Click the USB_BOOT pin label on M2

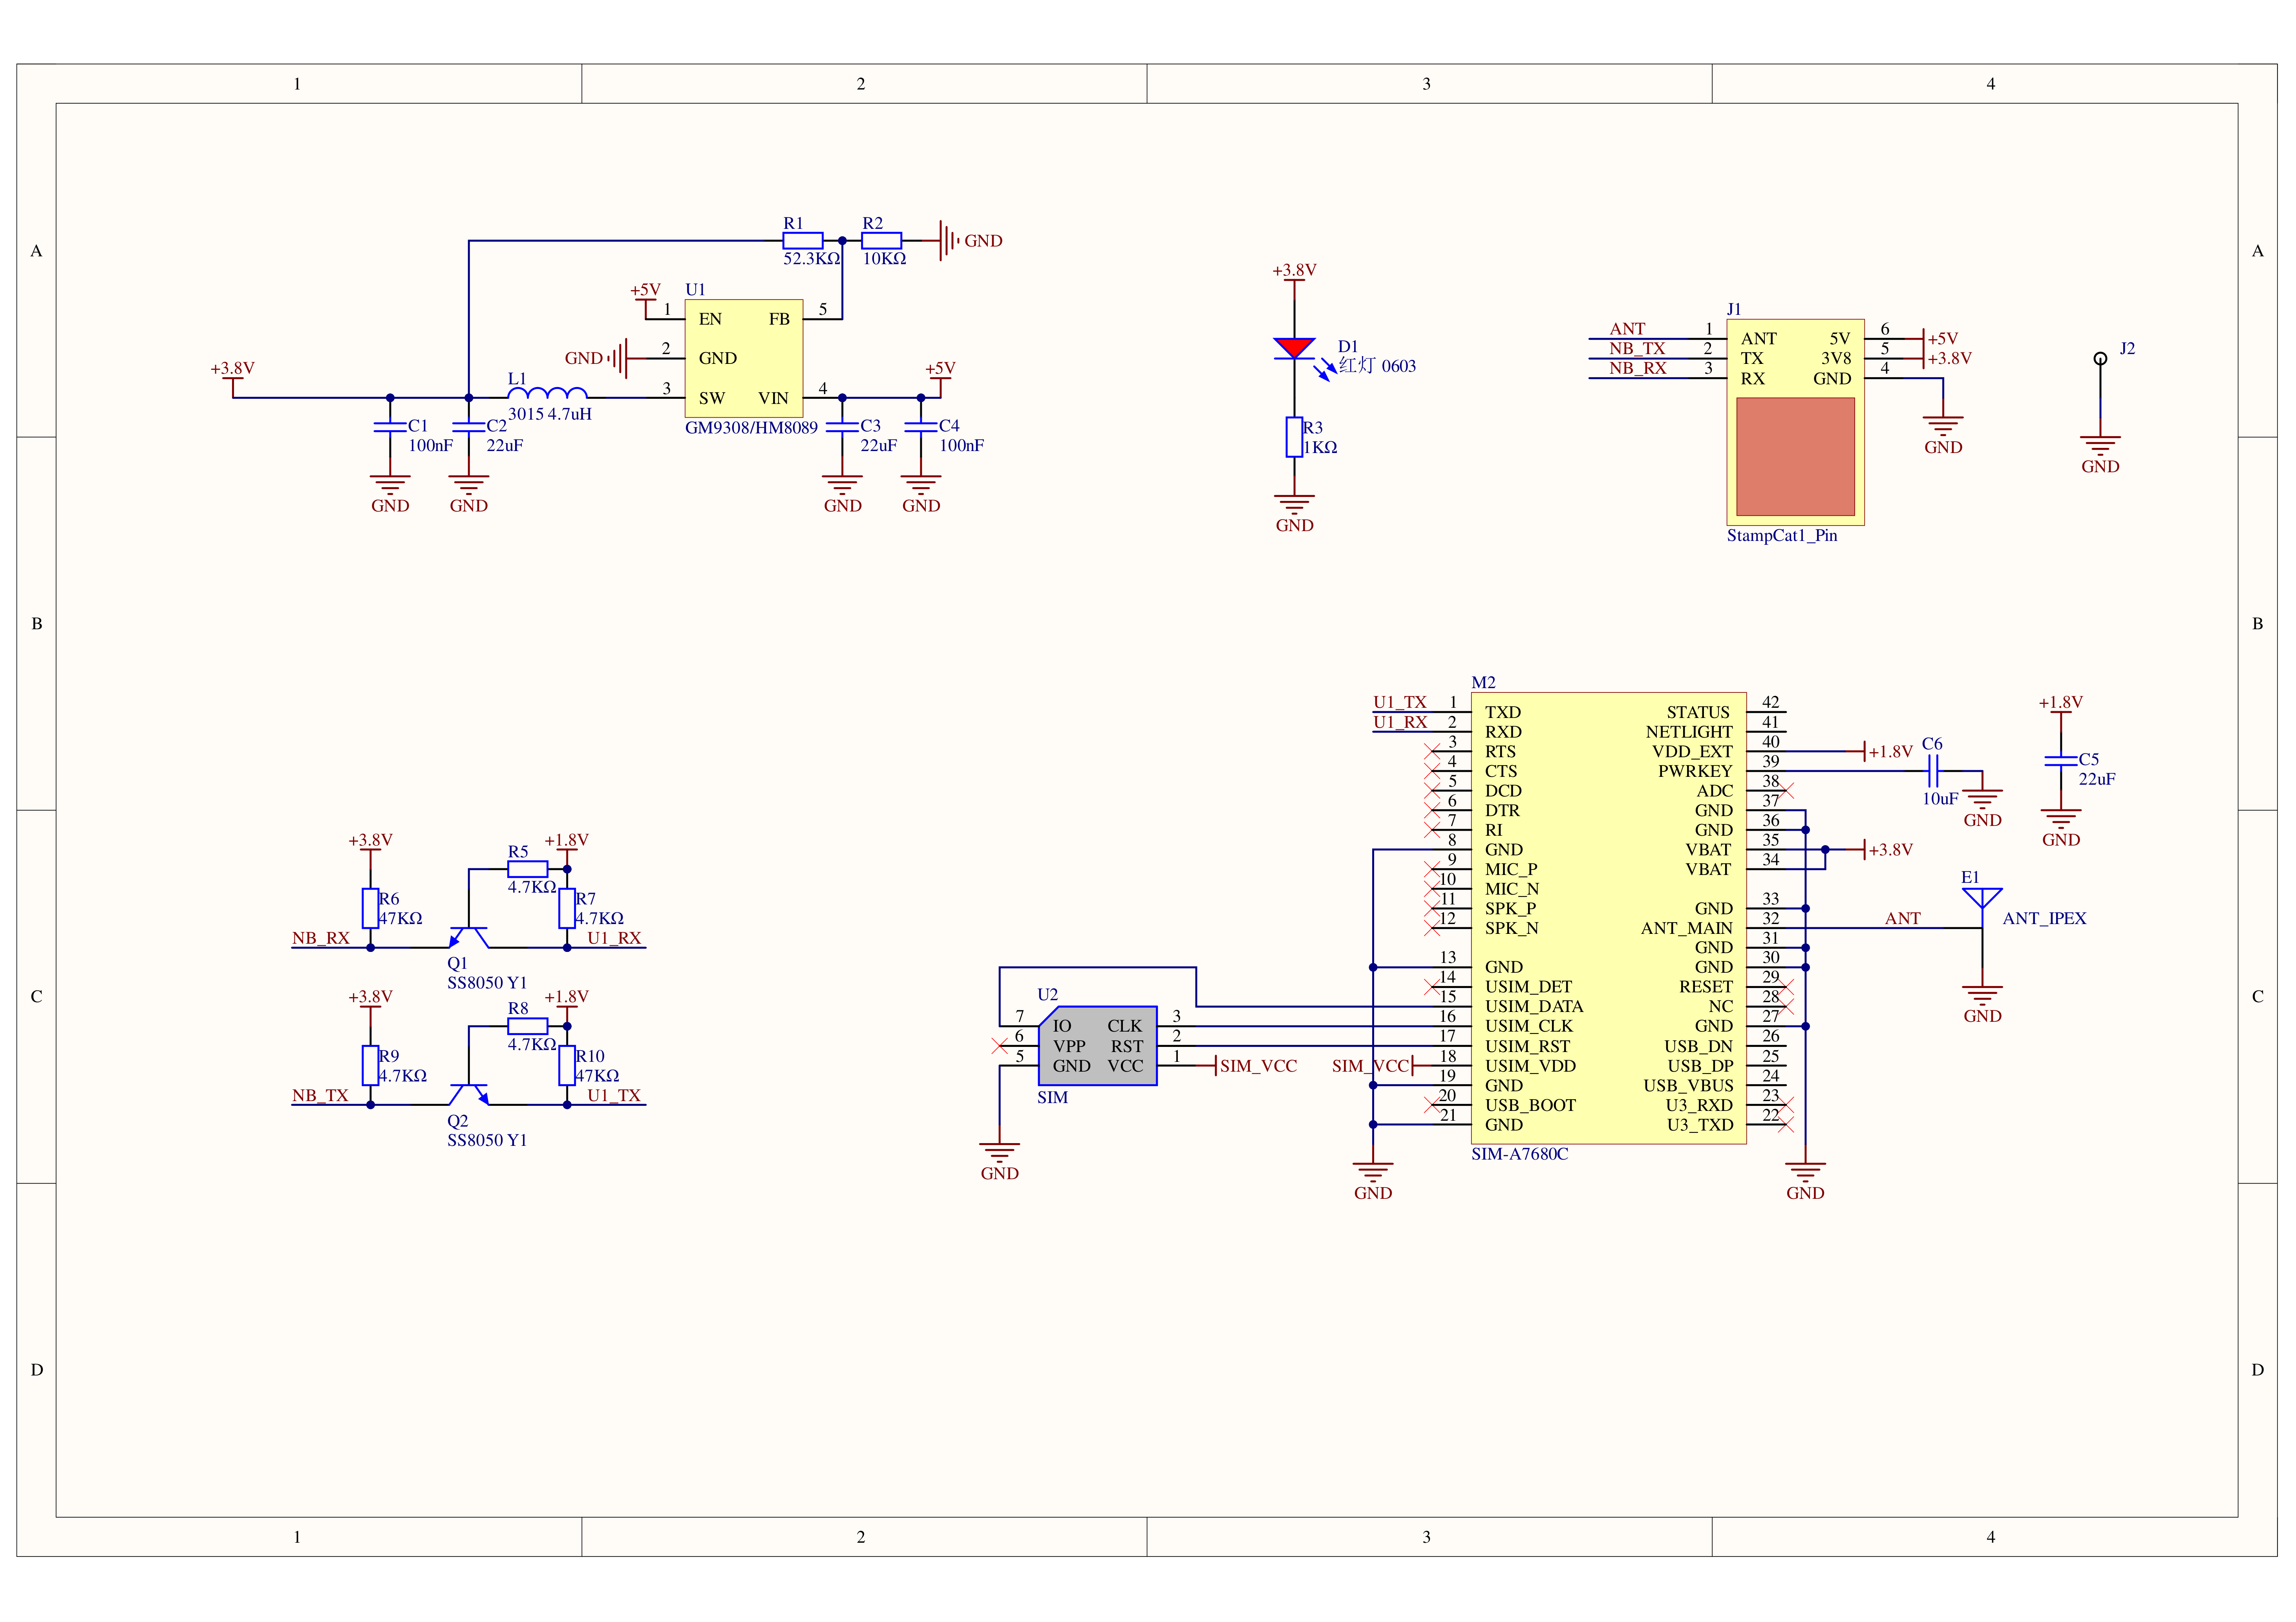(x=1530, y=1105)
